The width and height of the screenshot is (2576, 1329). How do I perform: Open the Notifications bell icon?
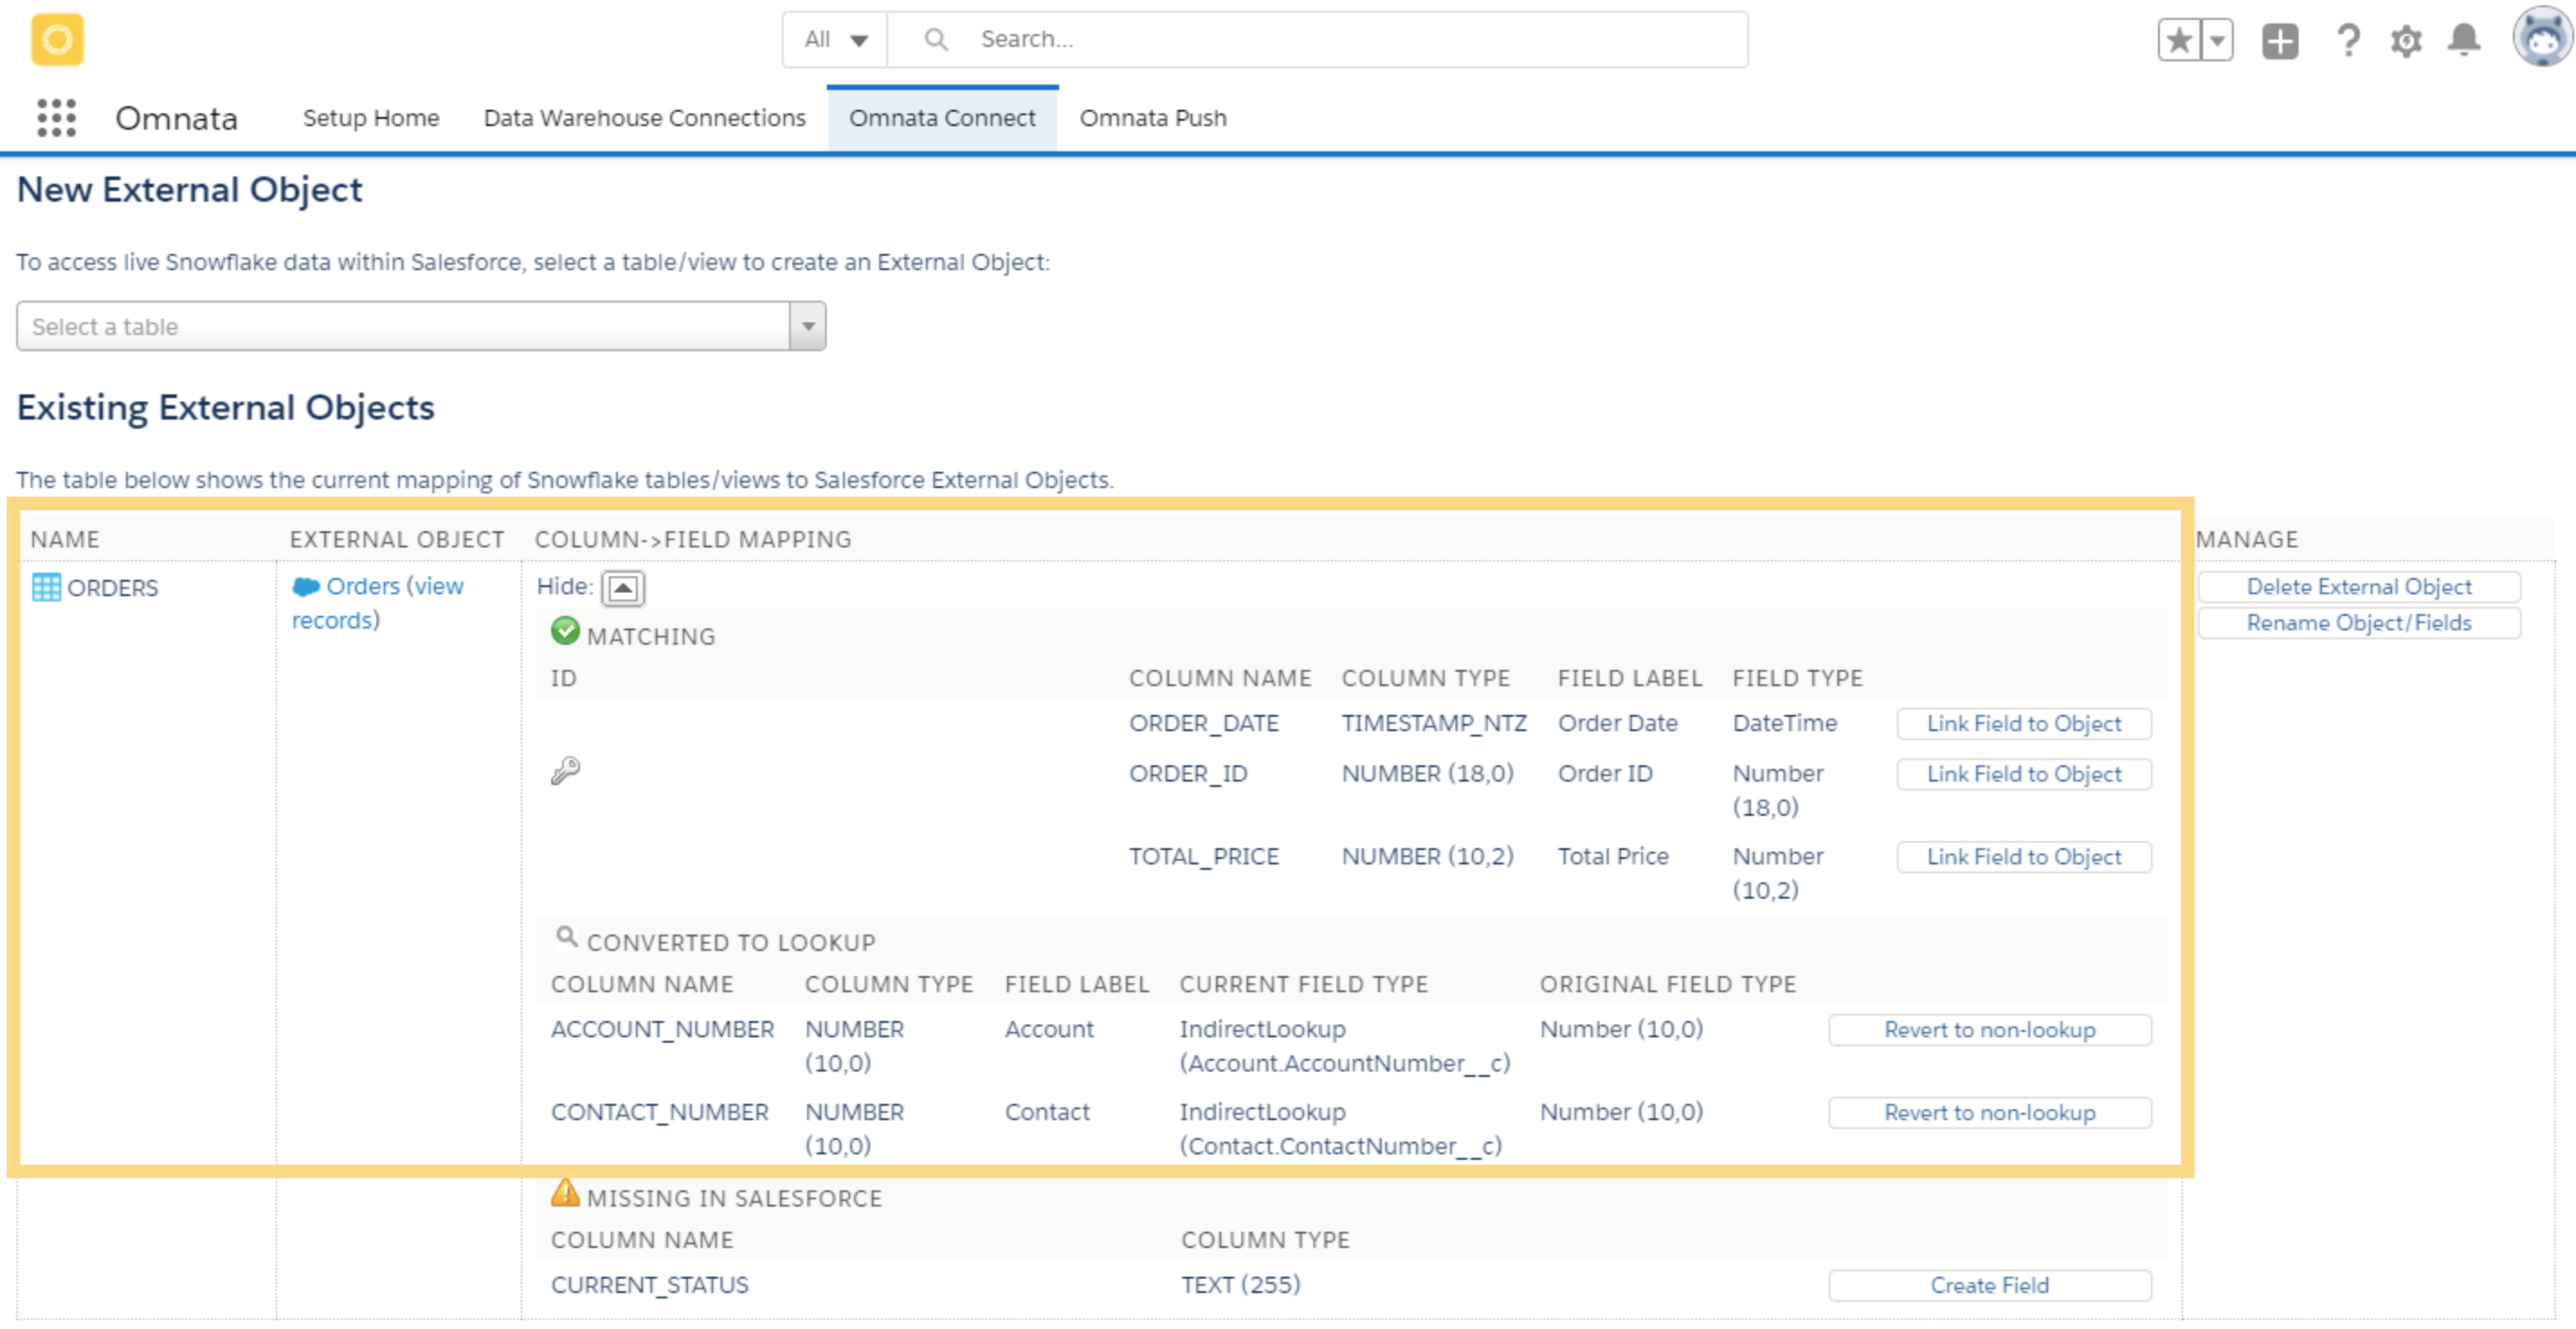[2464, 40]
